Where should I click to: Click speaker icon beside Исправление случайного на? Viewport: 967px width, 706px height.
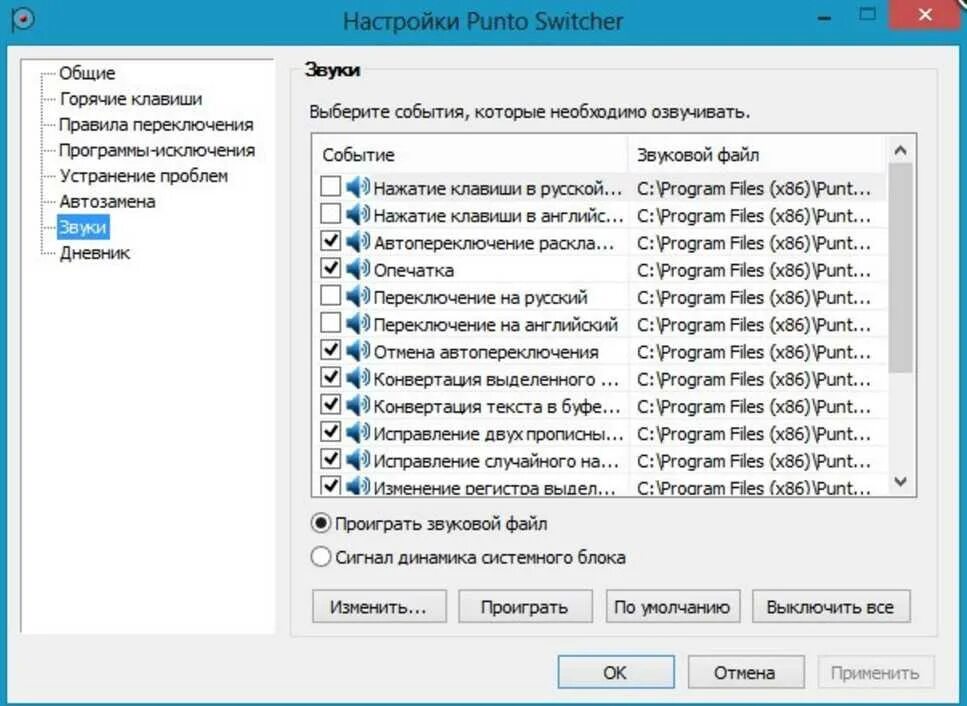tap(358, 459)
